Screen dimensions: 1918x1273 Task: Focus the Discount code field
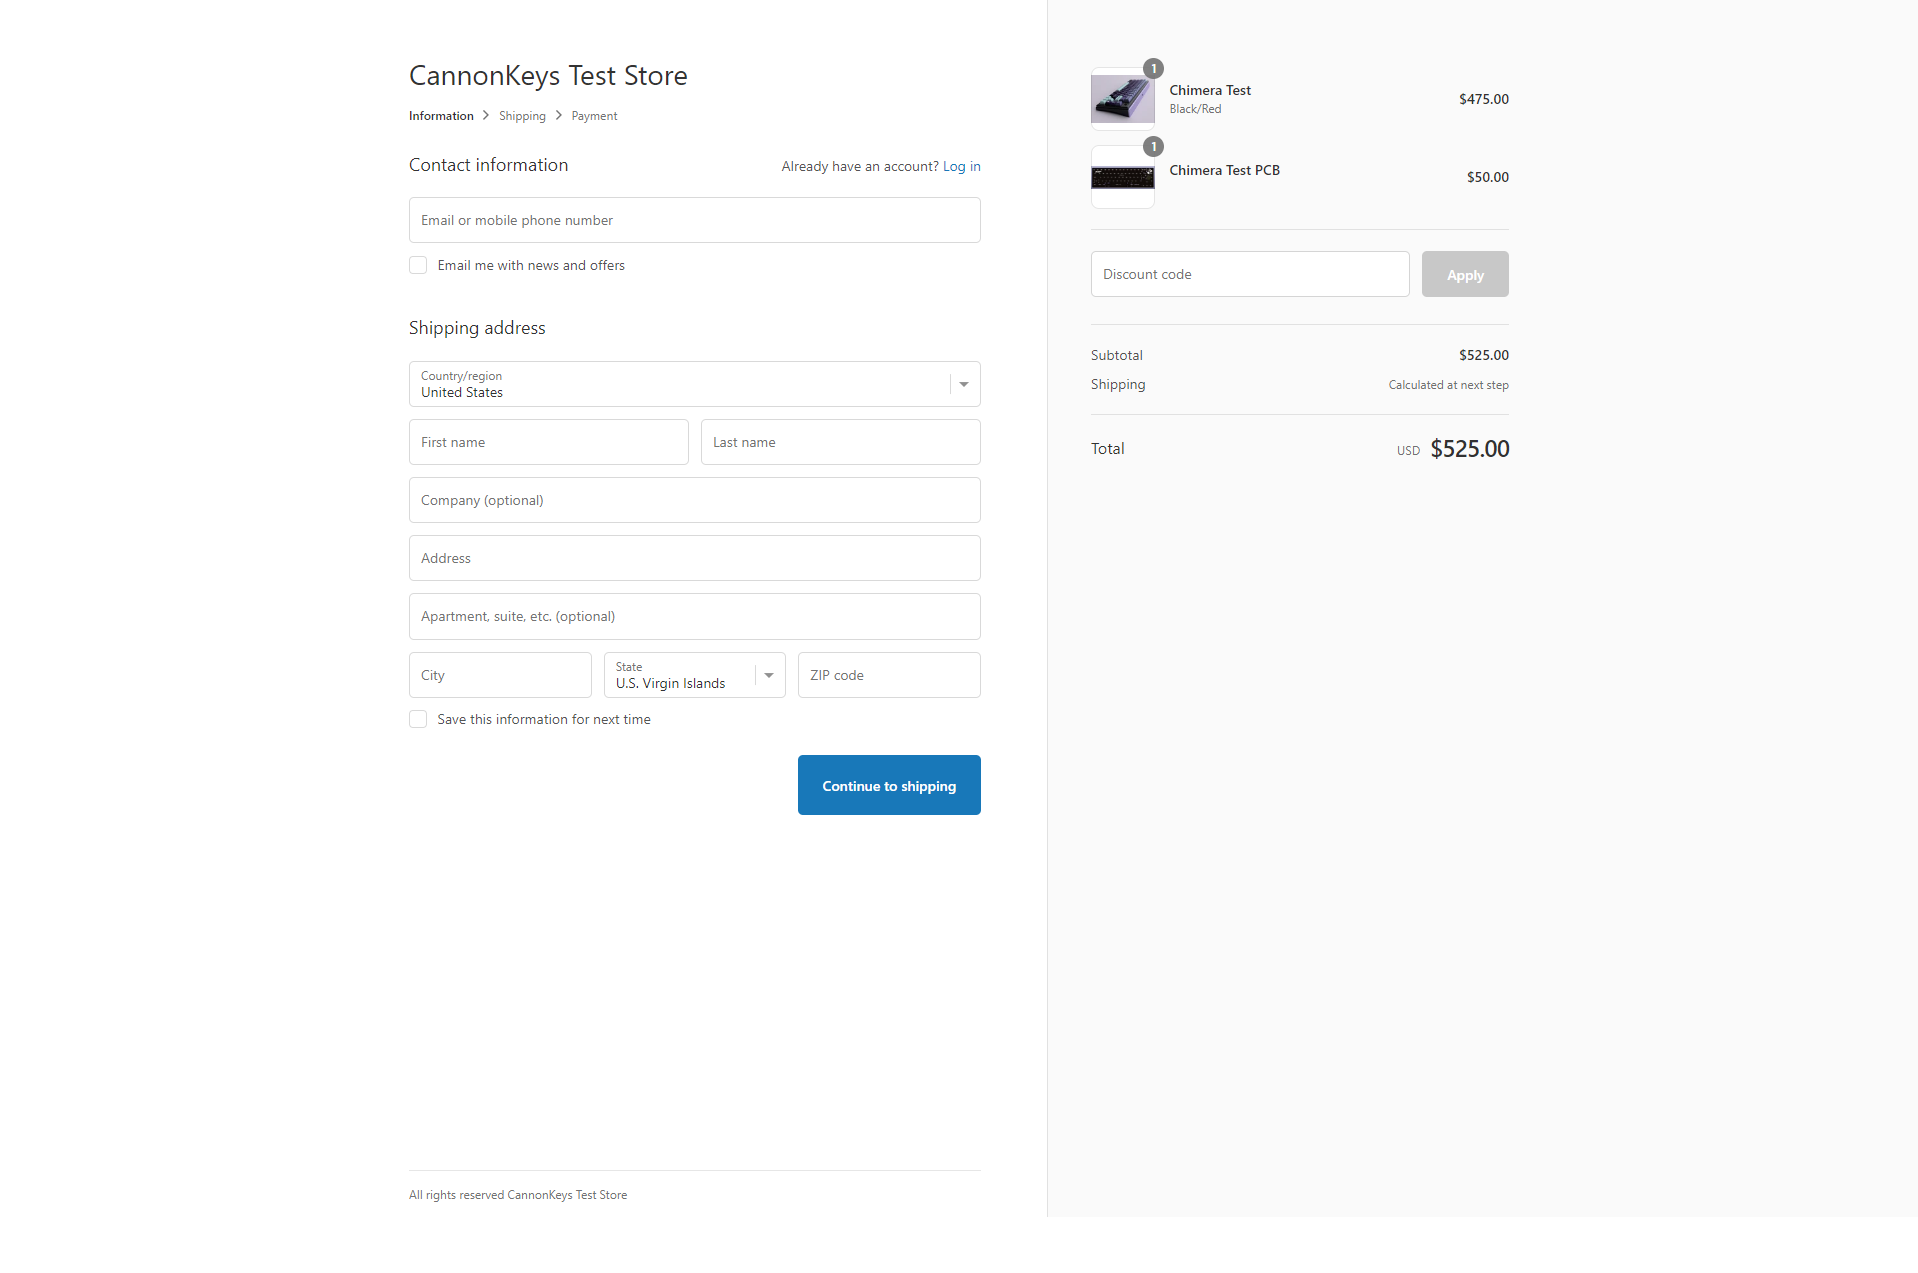click(1249, 274)
